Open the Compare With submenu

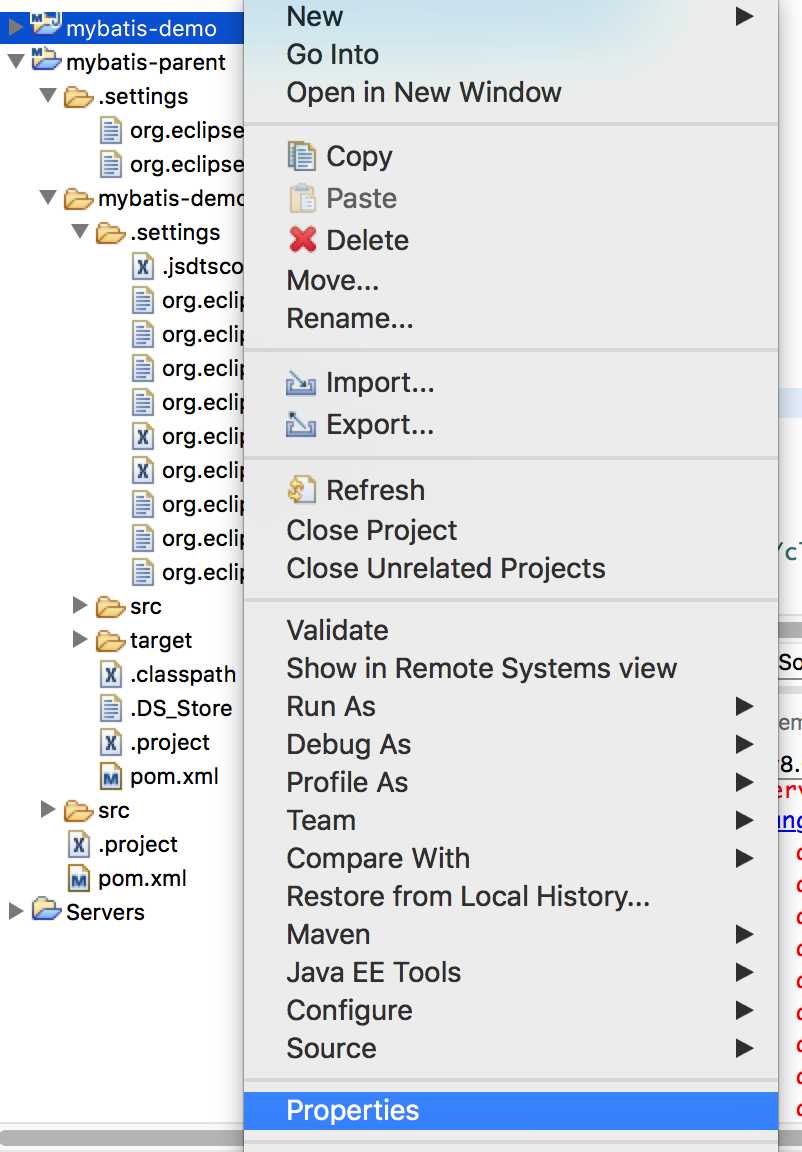pos(511,859)
